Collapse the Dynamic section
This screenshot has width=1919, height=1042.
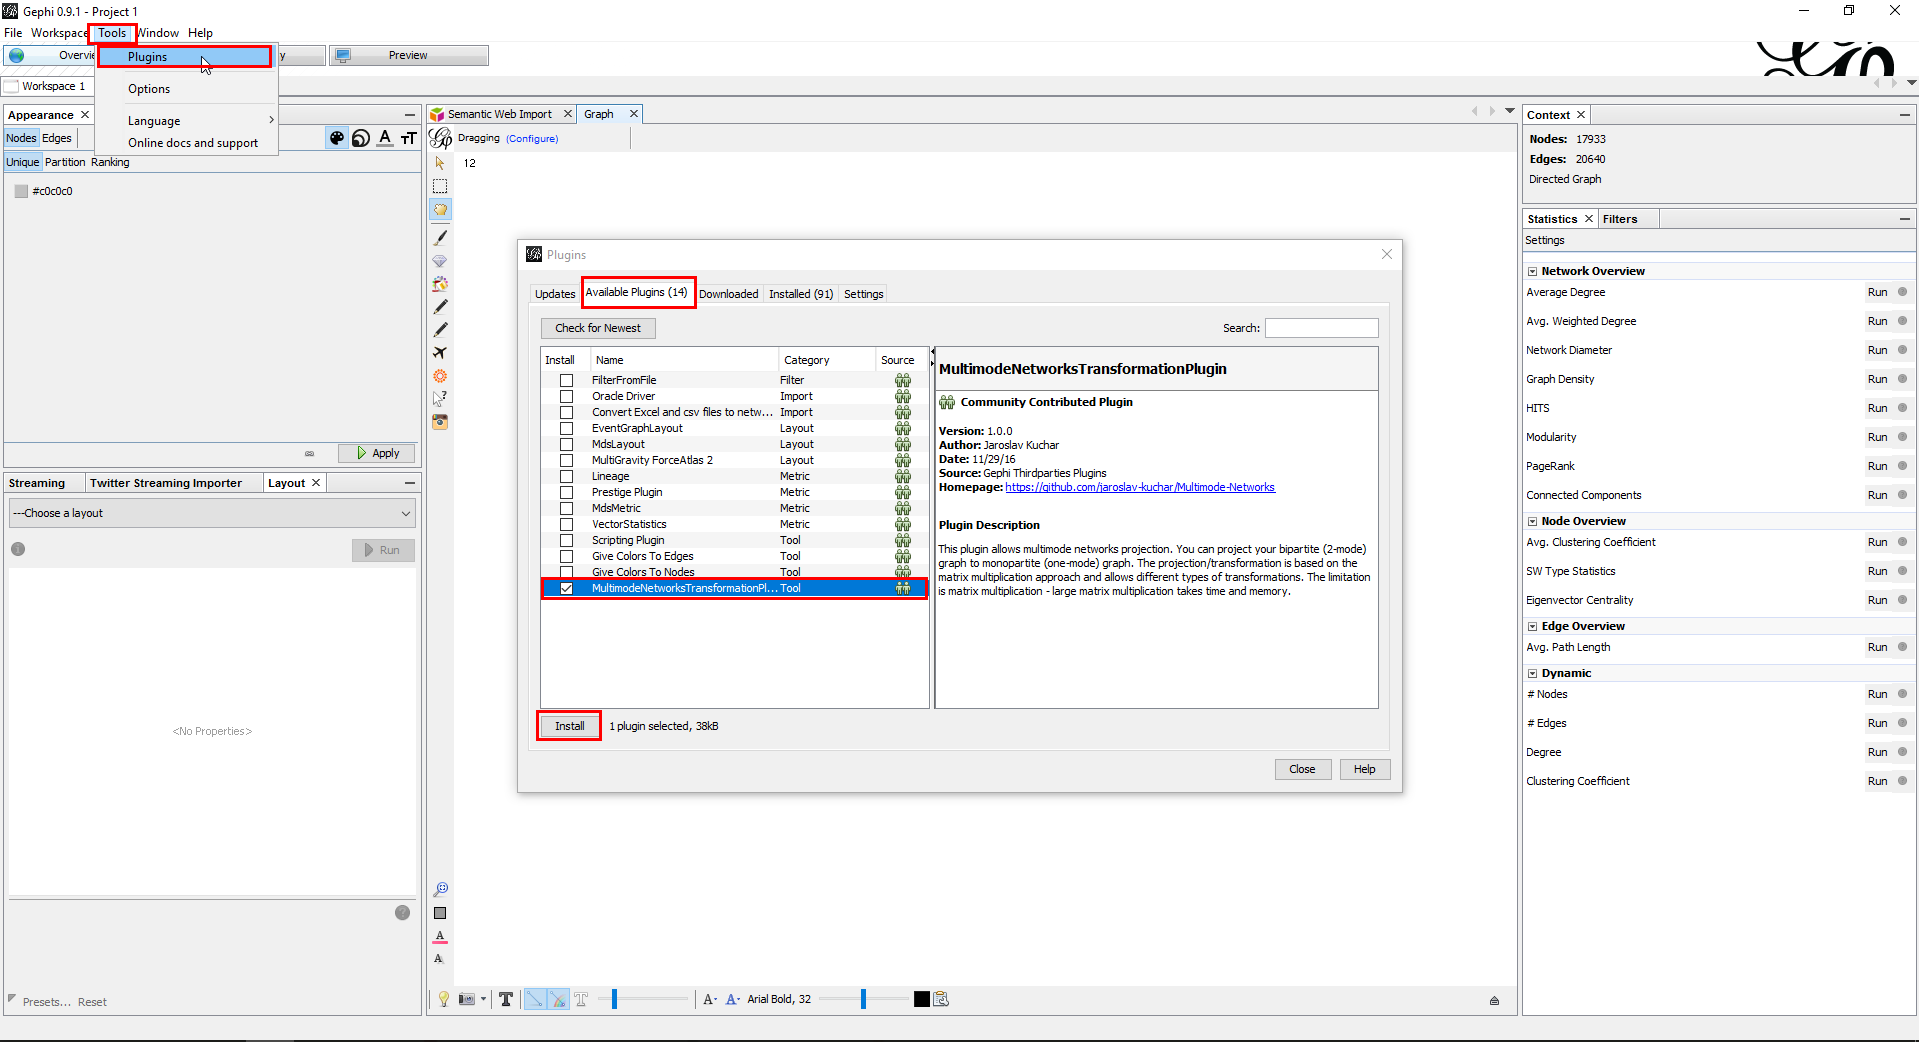[x=1532, y=673]
